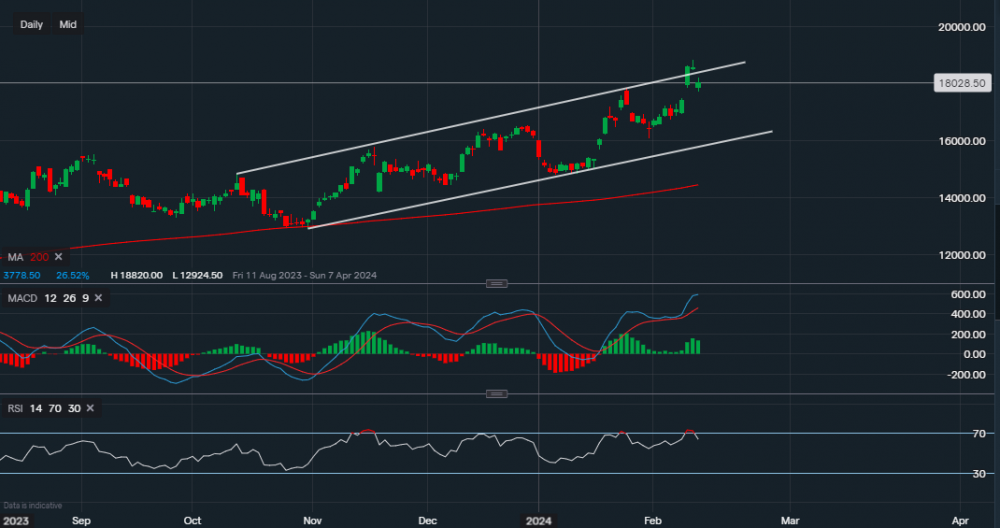Click the MA indicator label
The width and height of the screenshot is (1000, 528).
tap(18, 257)
